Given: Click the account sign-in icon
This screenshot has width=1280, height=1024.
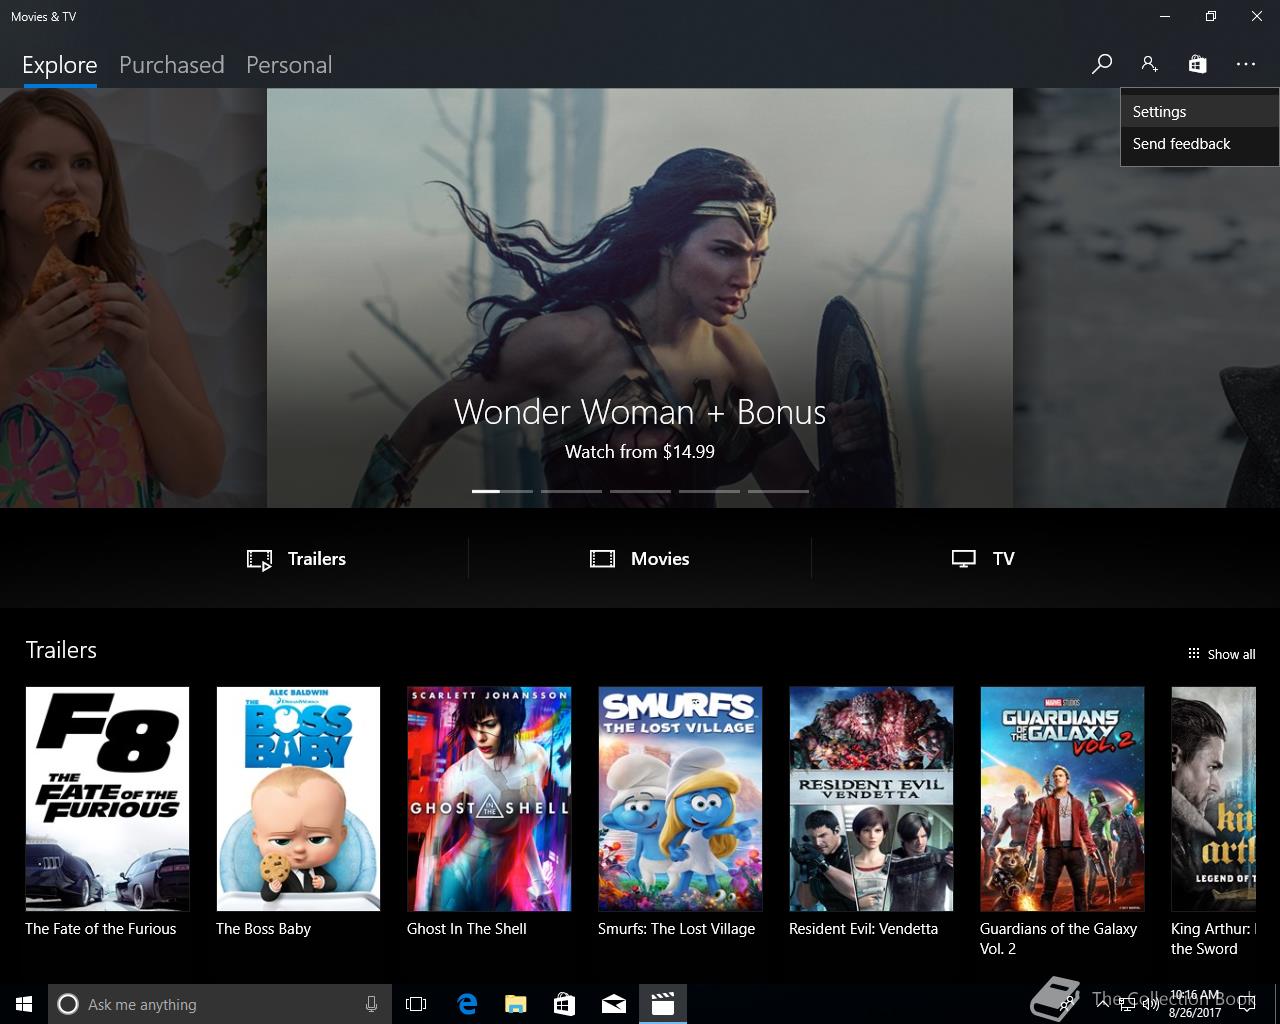Looking at the screenshot, I should click(1149, 65).
